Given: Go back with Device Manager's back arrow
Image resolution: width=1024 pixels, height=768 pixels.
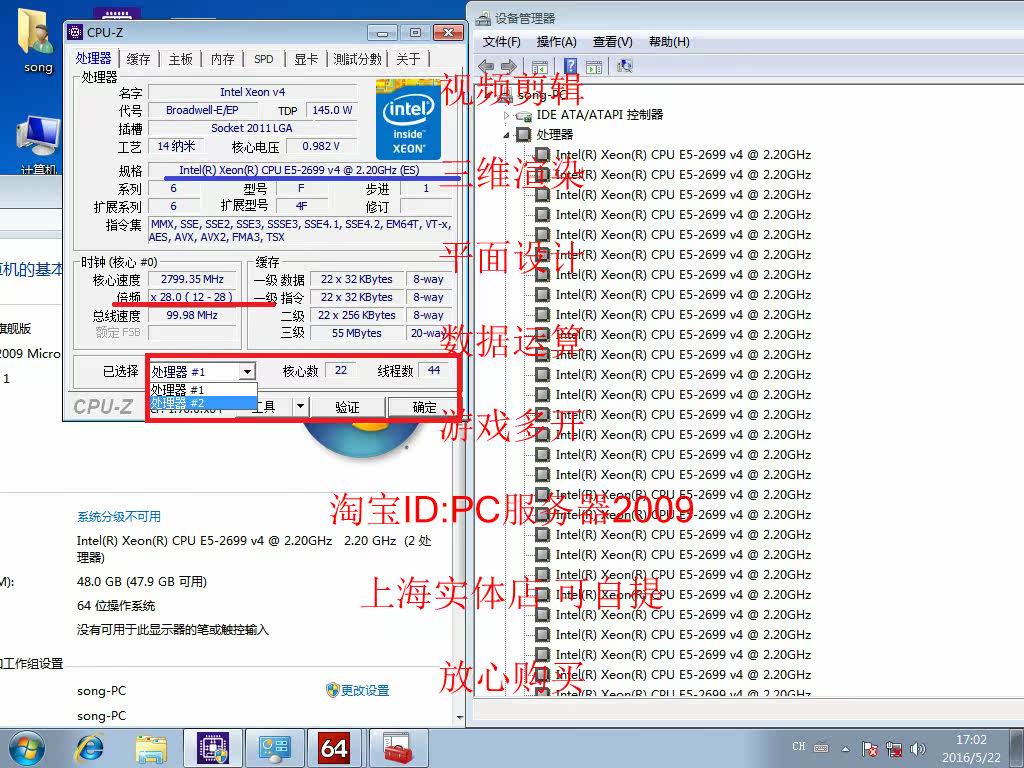Looking at the screenshot, I should click(x=486, y=66).
